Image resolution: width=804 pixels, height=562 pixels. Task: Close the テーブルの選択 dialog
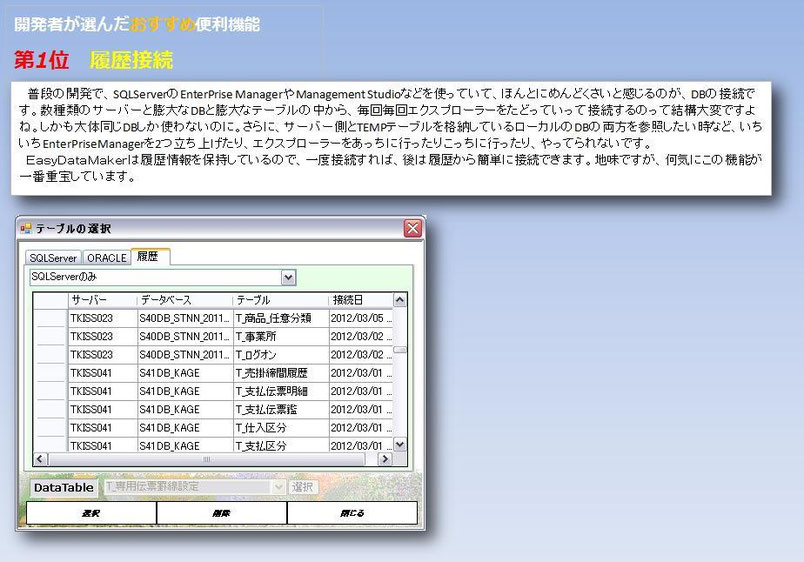point(413,228)
